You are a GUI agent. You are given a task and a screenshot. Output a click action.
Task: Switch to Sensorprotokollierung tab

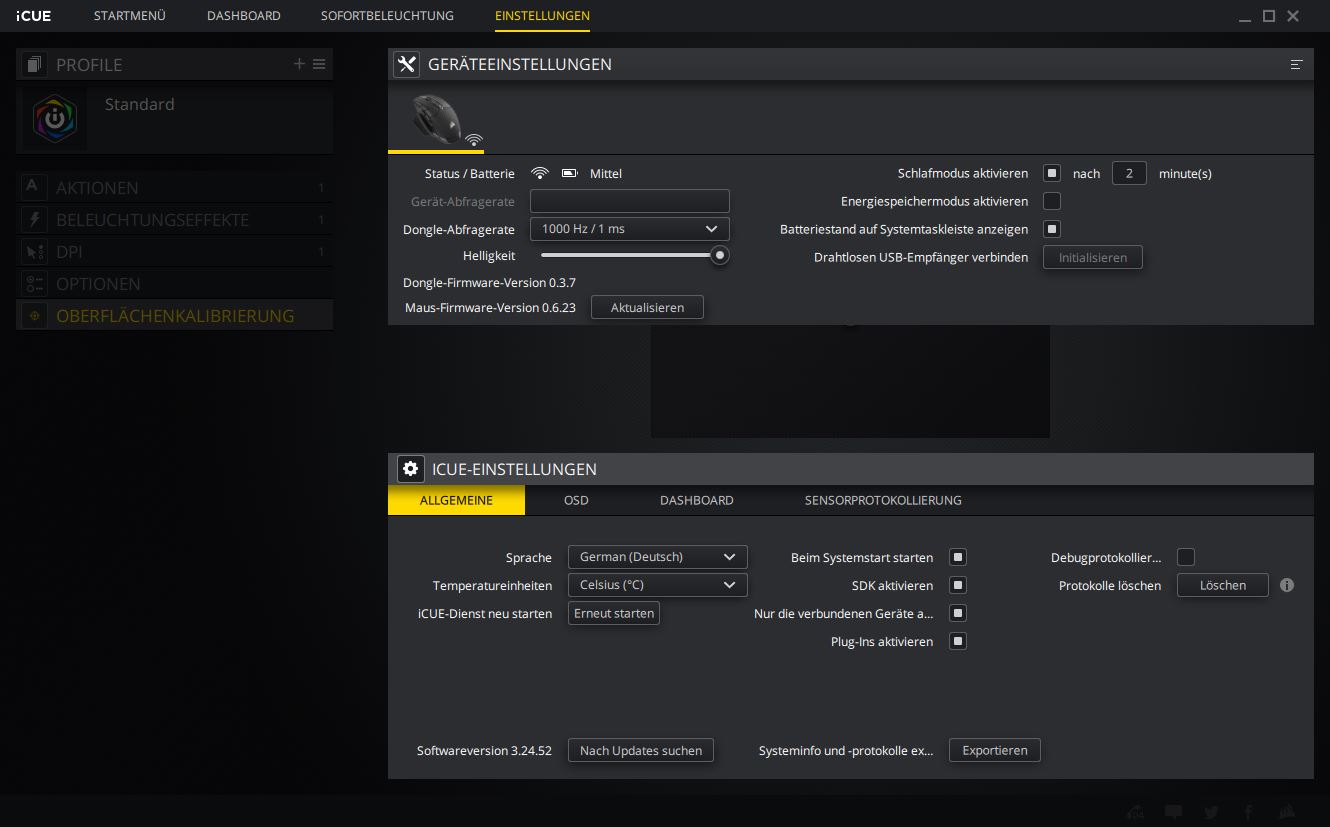[x=883, y=500]
